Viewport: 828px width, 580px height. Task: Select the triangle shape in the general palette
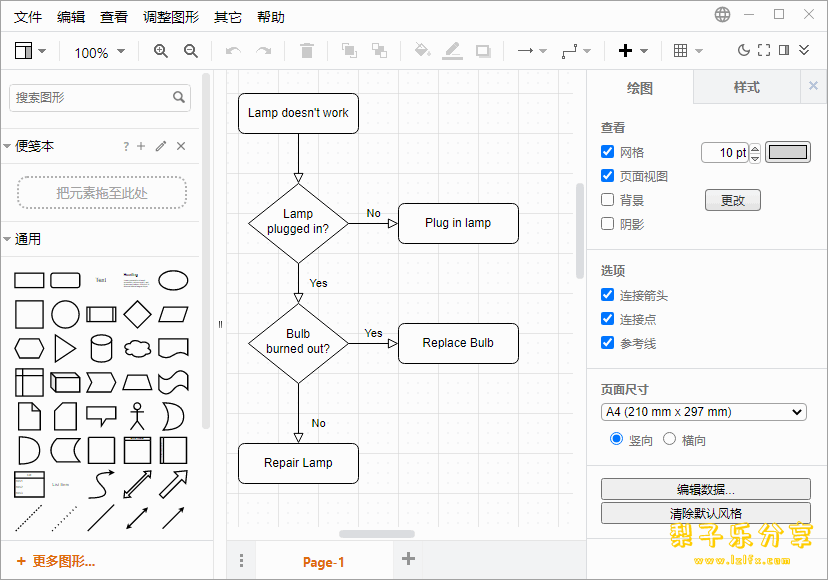click(x=65, y=349)
